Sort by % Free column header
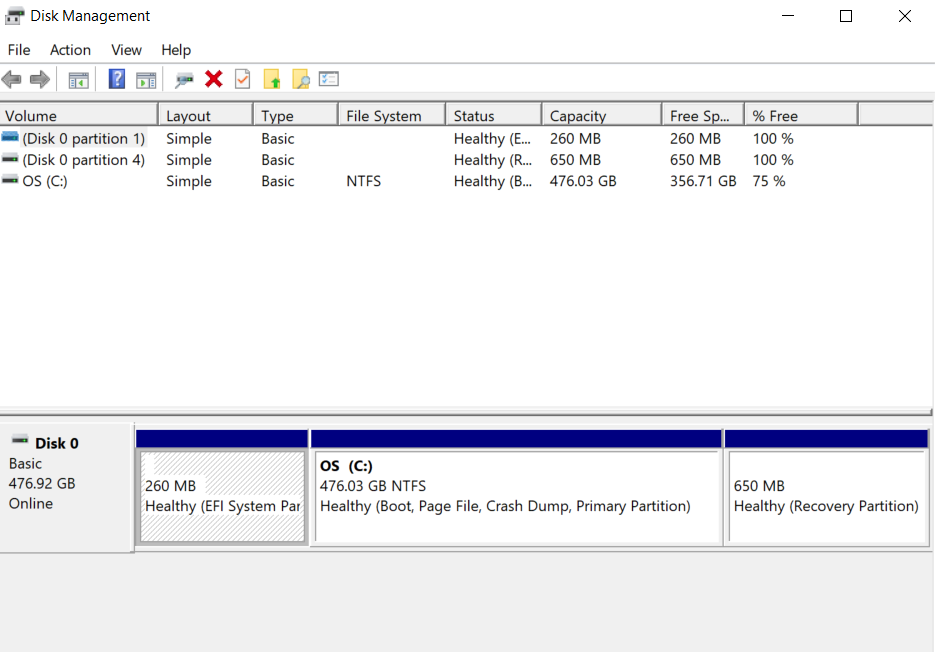The image size is (935, 652). (801, 115)
